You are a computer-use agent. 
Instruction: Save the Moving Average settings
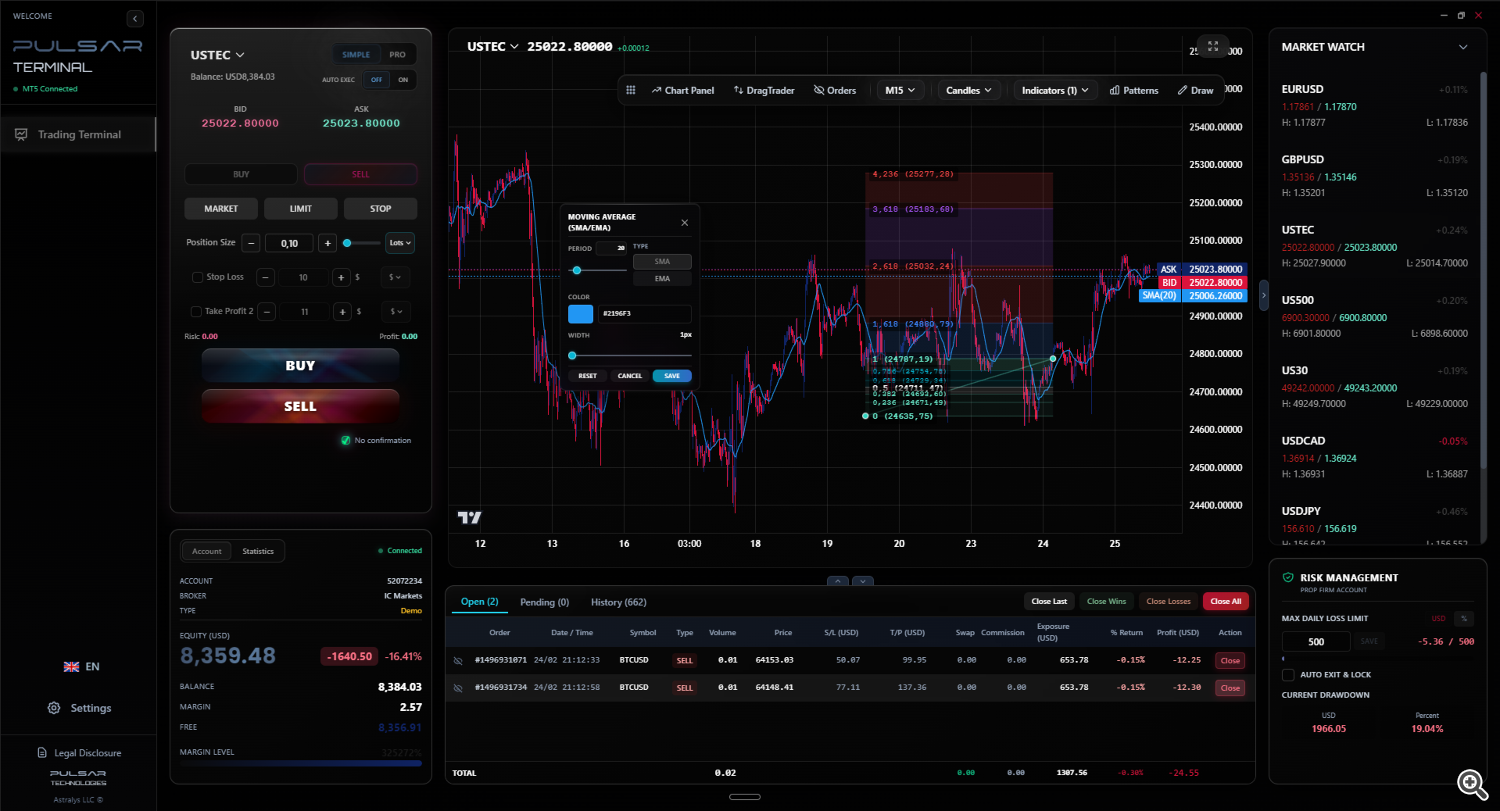click(x=672, y=376)
